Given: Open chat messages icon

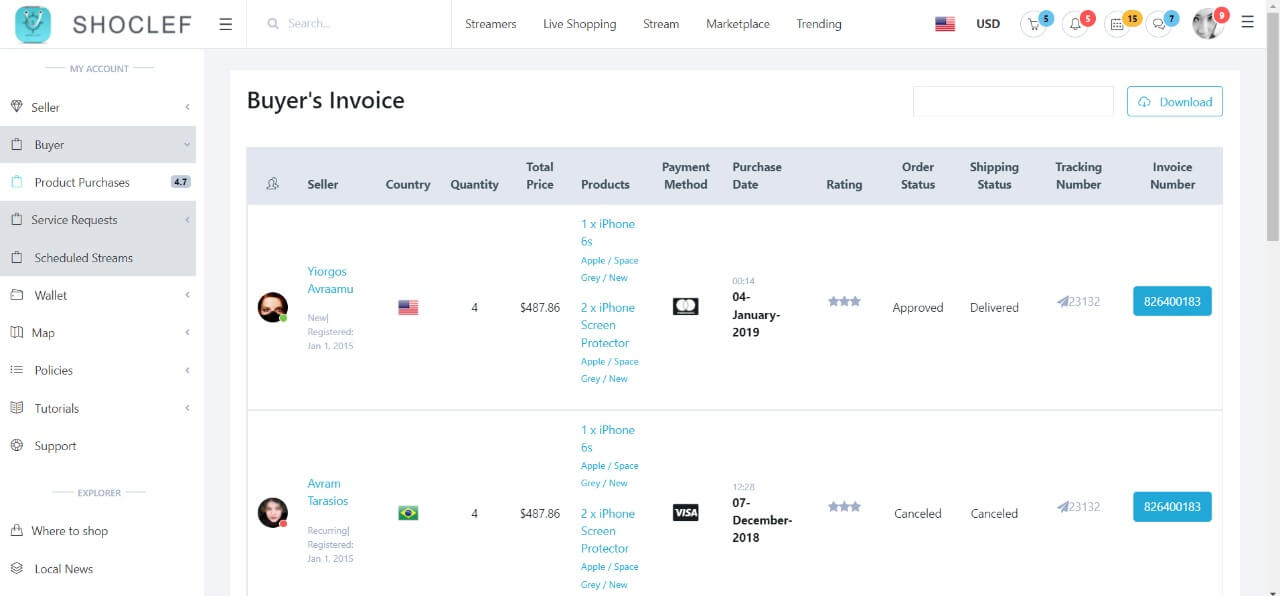Looking at the screenshot, I should coord(1159,25).
